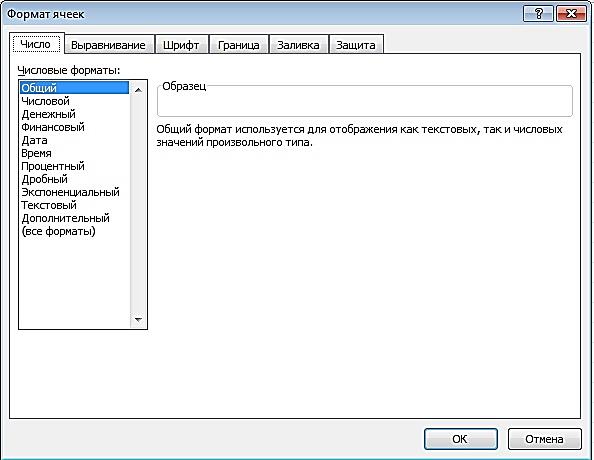Pick the Процентный format
This screenshot has width=594, height=460.
pyautogui.click(x=74, y=166)
